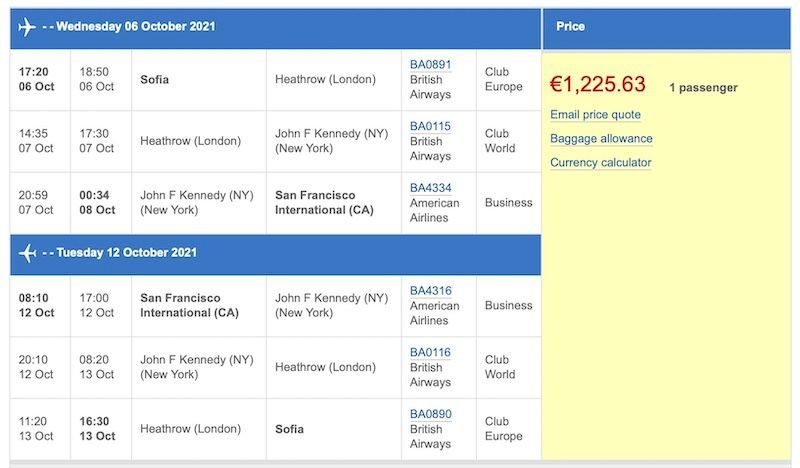
Task: Open flight BA4334 American Airlines link
Action: (431, 188)
